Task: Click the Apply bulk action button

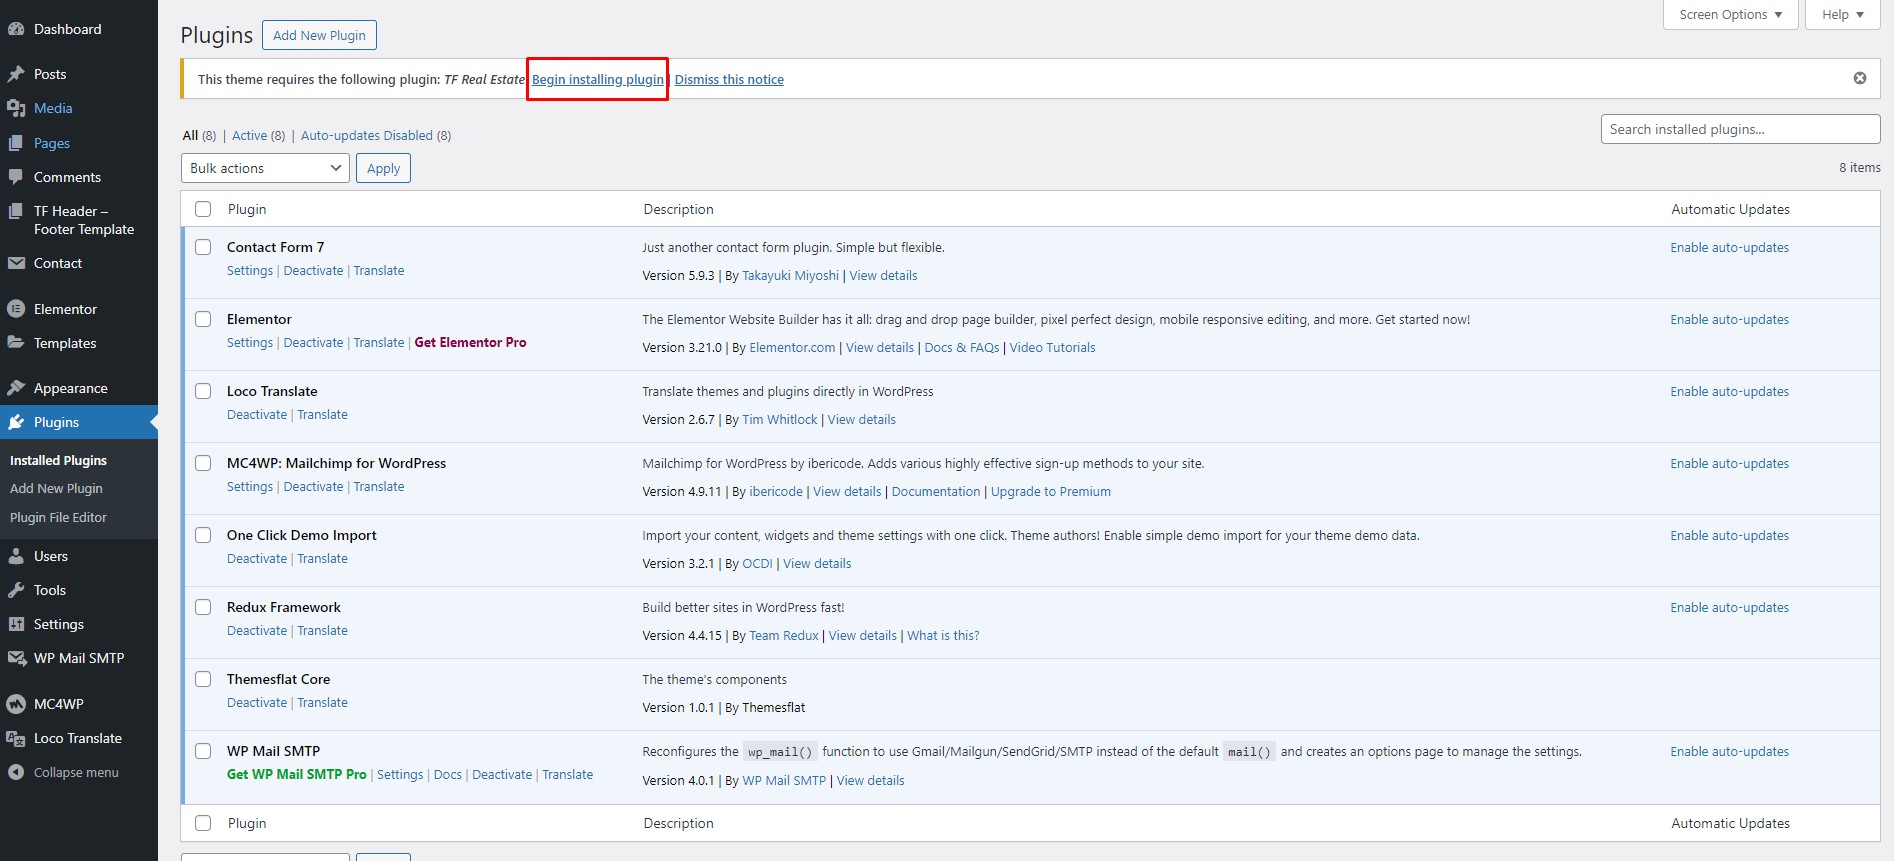Action: tap(383, 168)
